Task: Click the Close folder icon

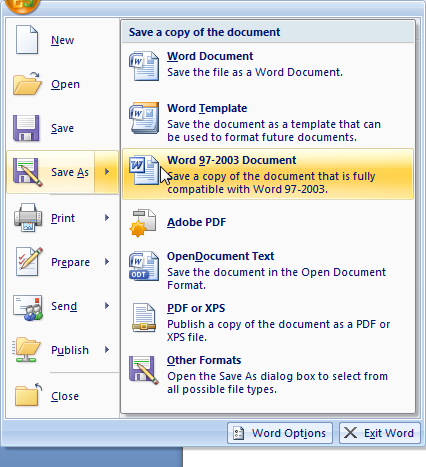Action: click(x=28, y=395)
